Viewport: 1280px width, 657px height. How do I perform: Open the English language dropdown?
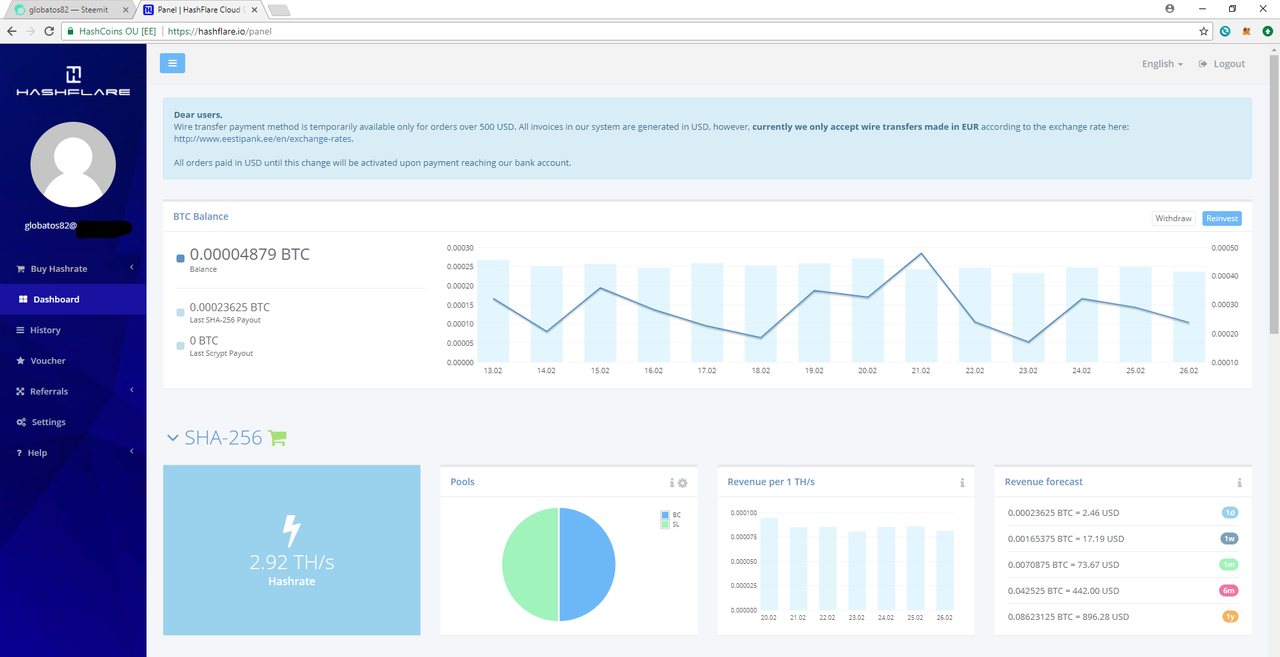click(x=1162, y=64)
